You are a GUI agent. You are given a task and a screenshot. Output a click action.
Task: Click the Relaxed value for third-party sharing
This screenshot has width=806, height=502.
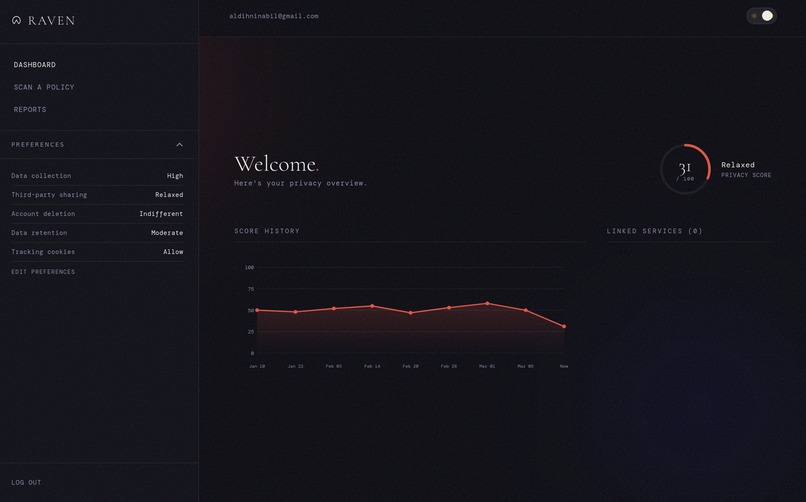pos(169,195)
